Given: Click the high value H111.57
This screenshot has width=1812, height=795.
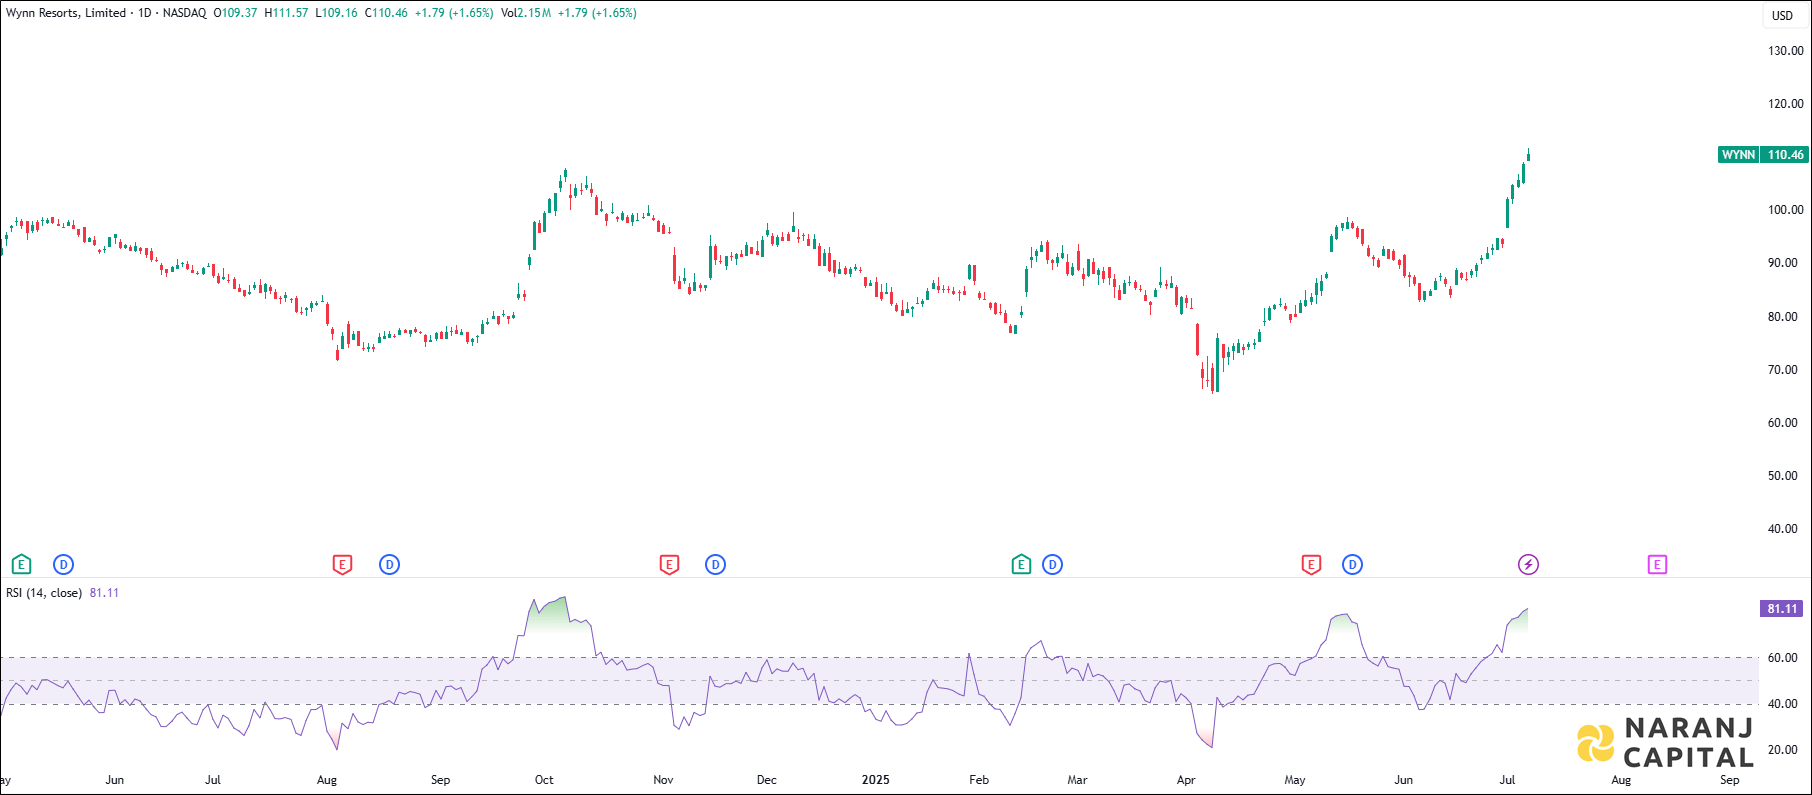Looking at the screenshot, I should point(286,13).
